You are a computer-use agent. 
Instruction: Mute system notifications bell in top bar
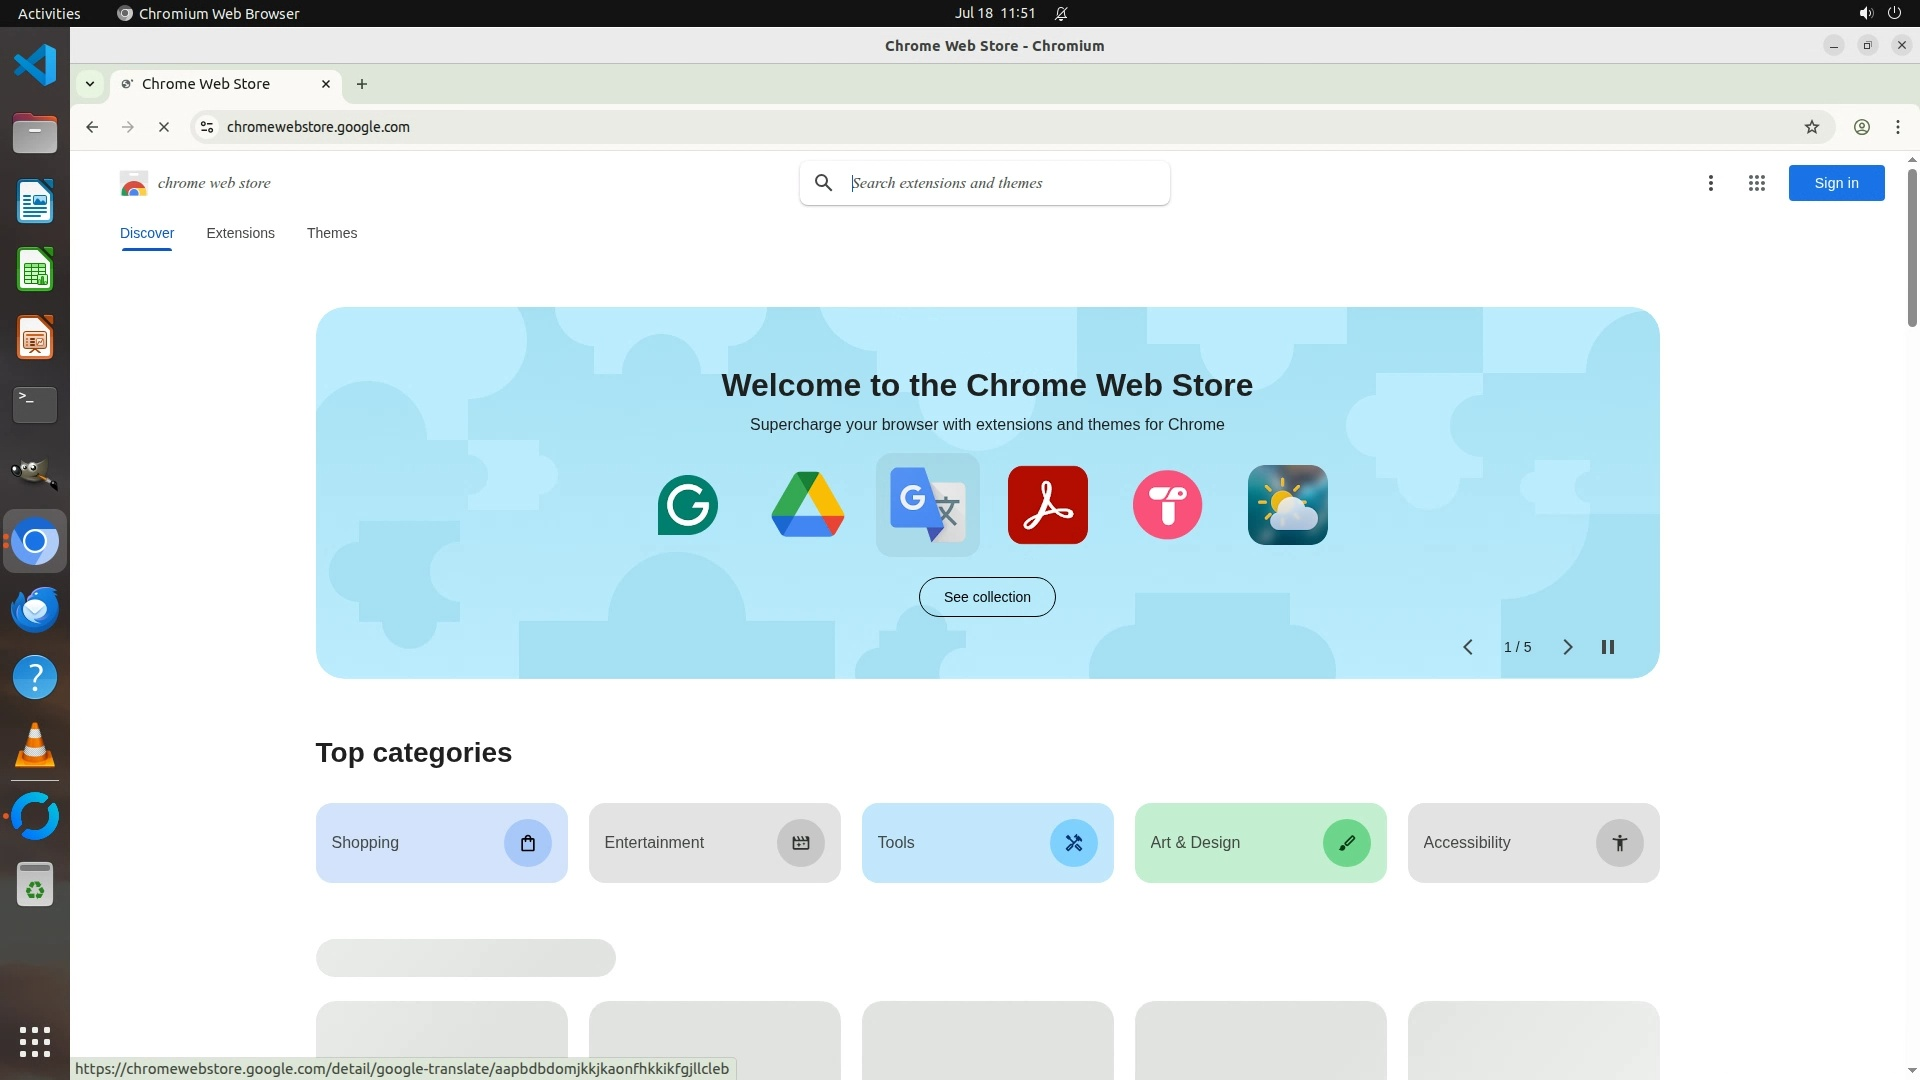(1061, 13)
